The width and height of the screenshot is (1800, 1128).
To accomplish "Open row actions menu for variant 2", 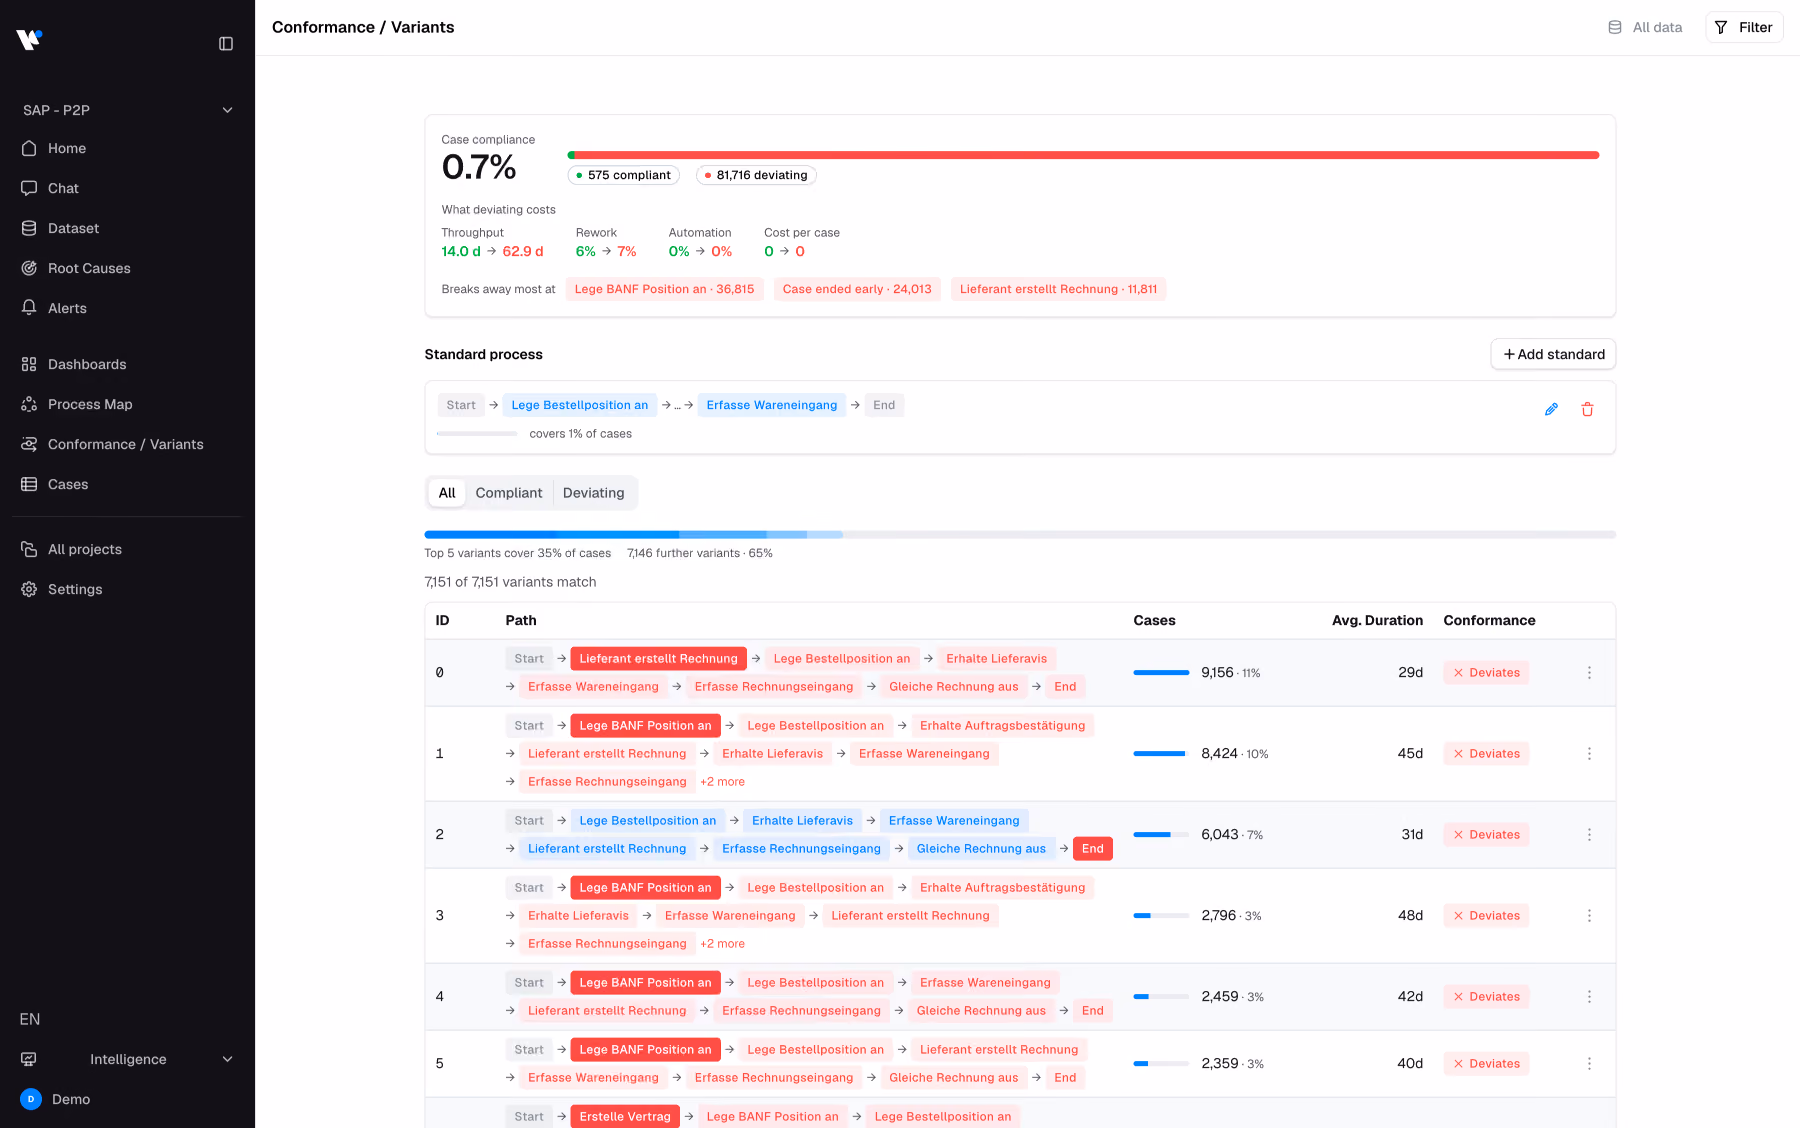I will (1589, 835).
